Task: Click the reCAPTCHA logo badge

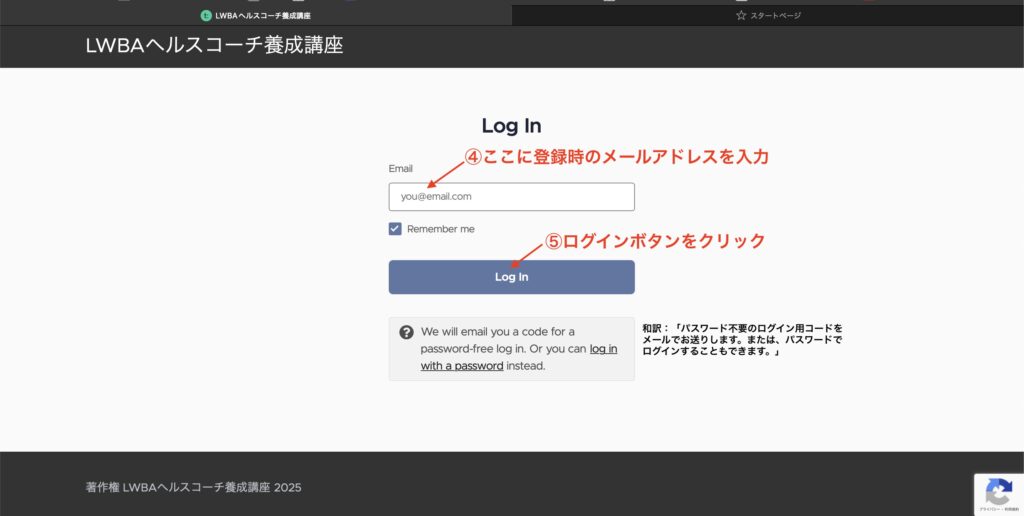Action: (998, 491)
